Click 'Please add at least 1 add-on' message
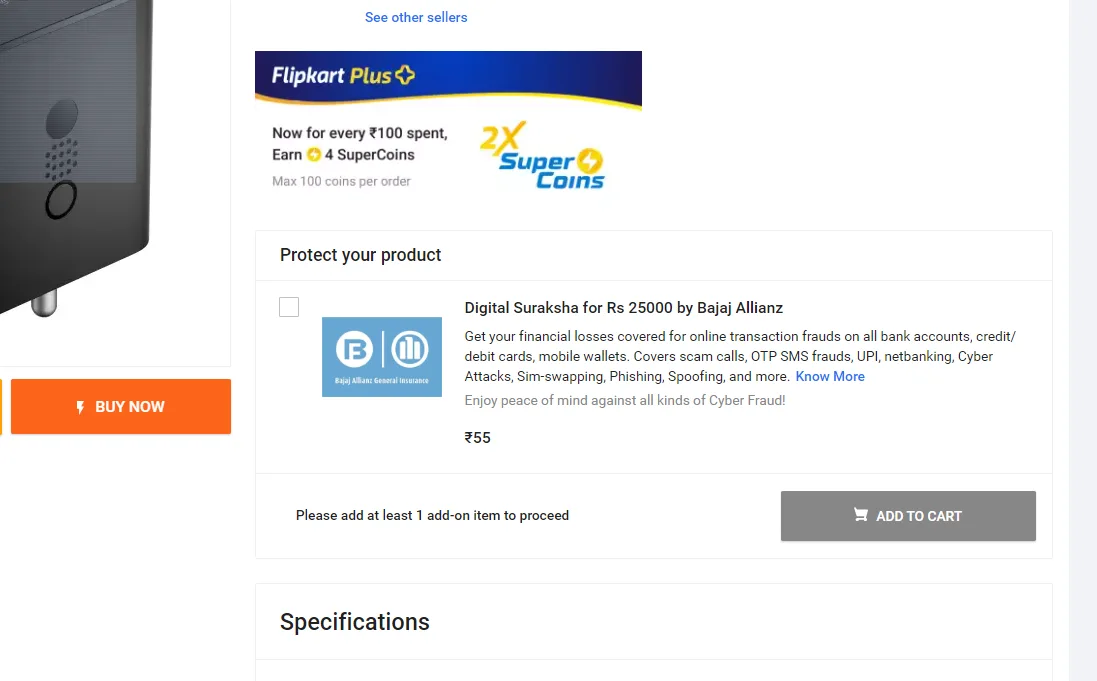The image size is (1097, 681). pos(432,516)
